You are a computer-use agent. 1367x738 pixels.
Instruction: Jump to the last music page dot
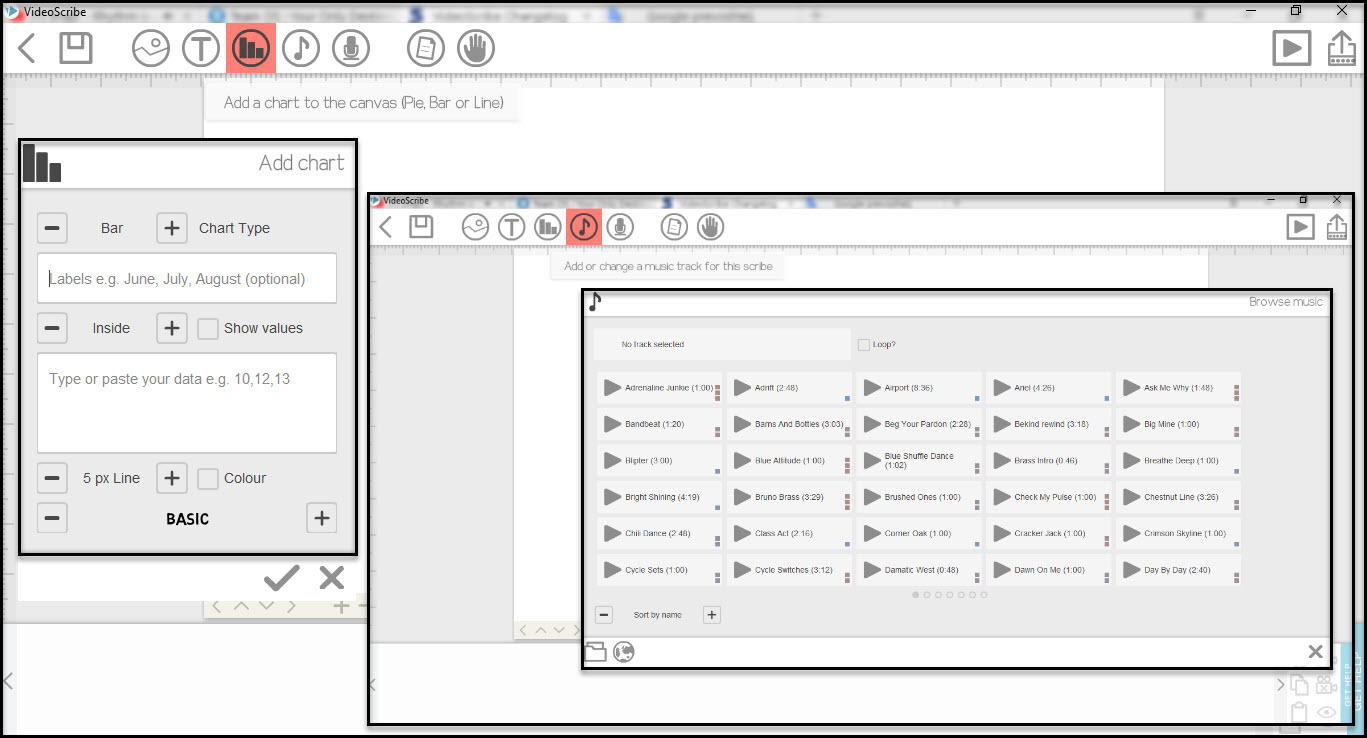point(984,595)
